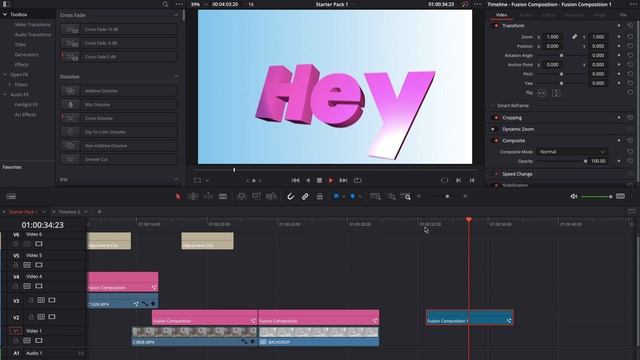Play the timeline with the Play button
Screen dimensions: 640x360
point(331,180)
